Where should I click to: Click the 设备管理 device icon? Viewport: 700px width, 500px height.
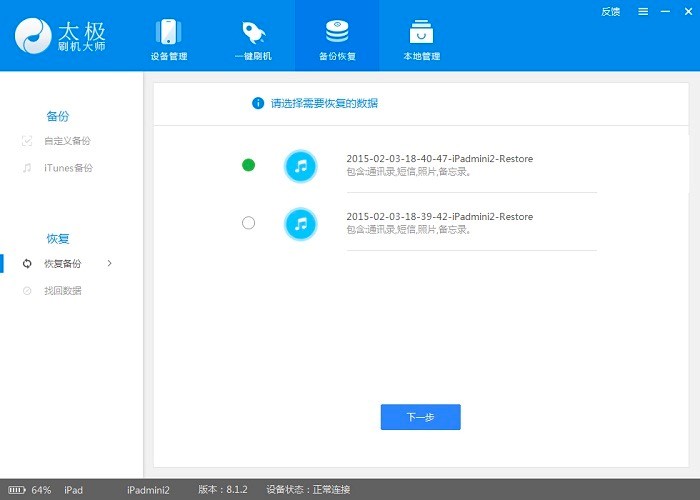(168, 32)
